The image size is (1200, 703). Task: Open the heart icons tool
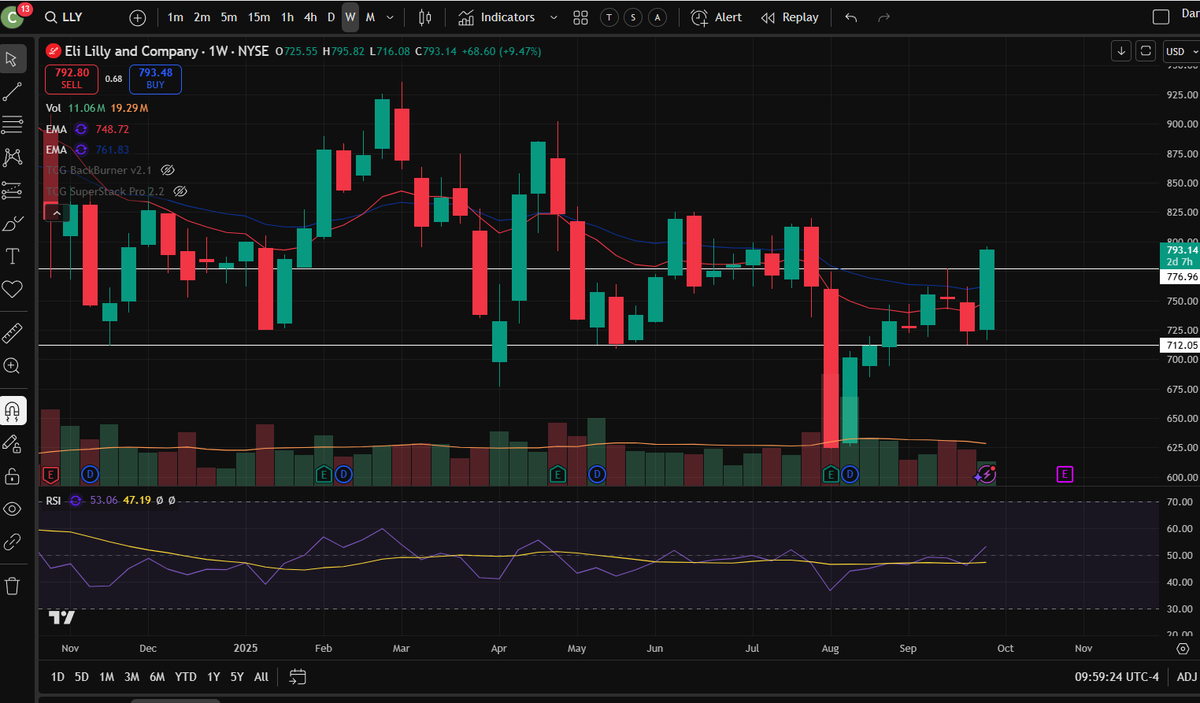tap(13, 289)
